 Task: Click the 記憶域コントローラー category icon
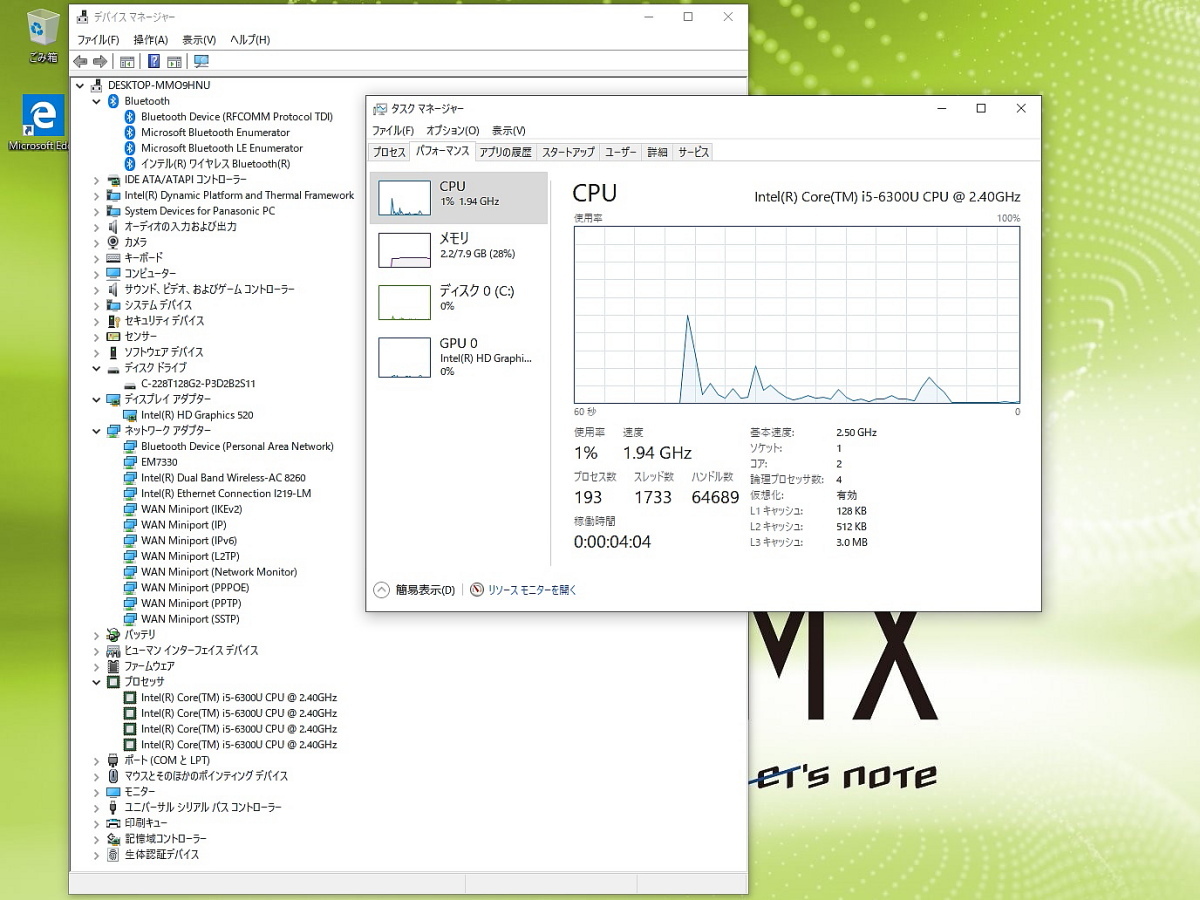click(113, 838)
